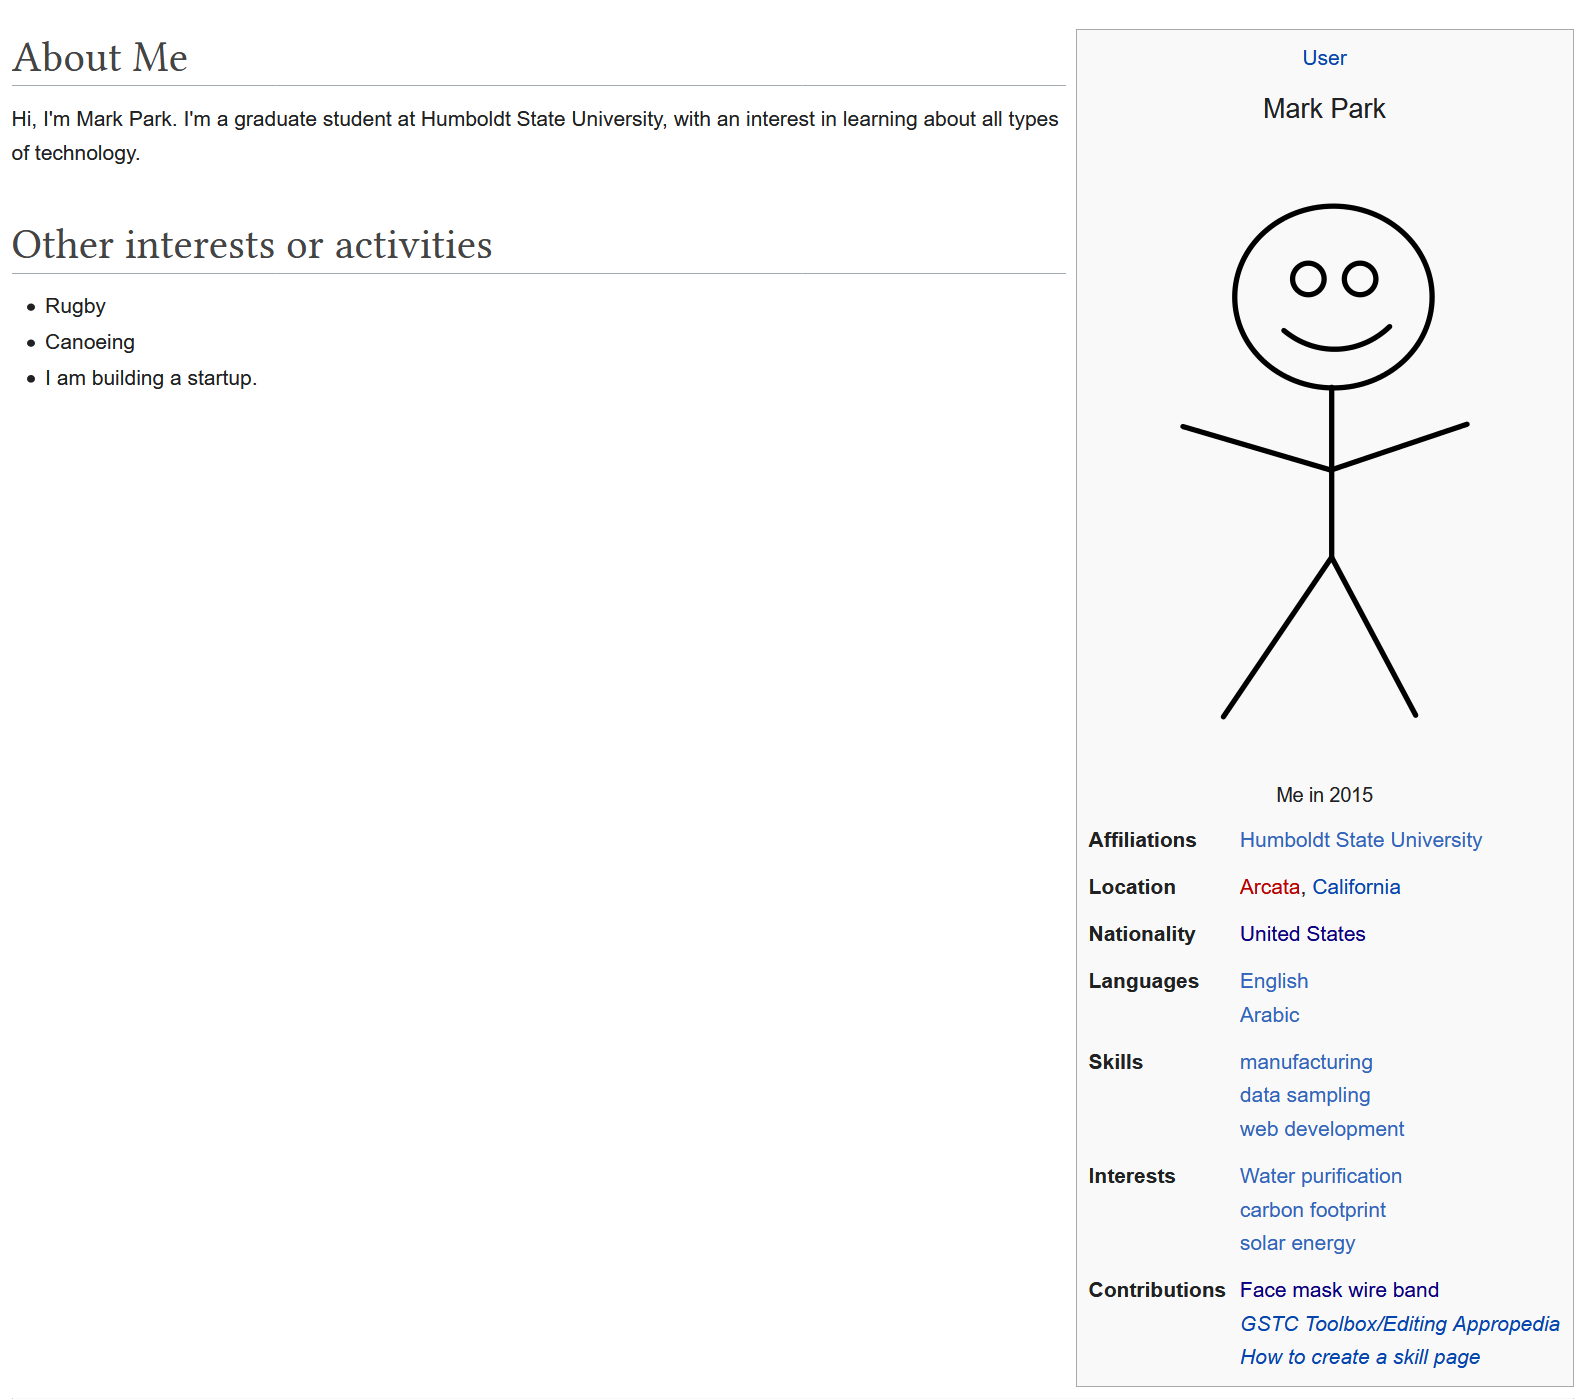
Task: Click the Me in 2015 image caption
Action: [1324, 795]
